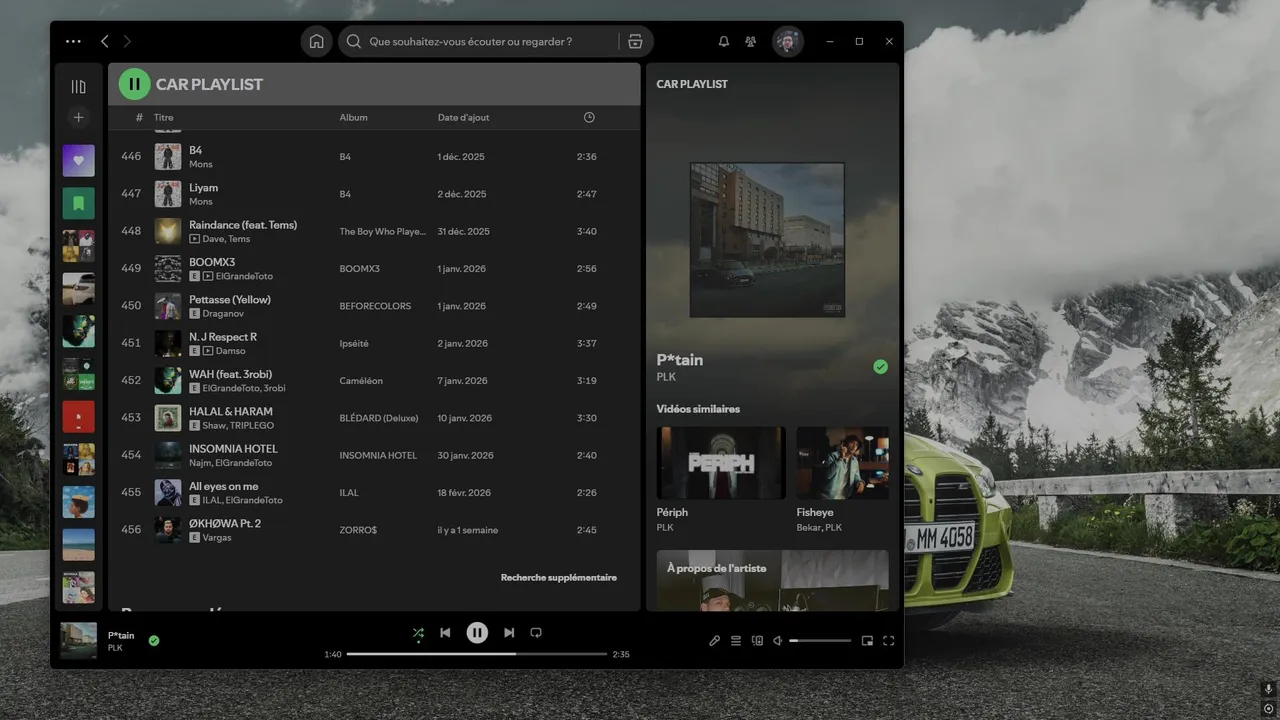Create a playlist with the plus button
Viewport: 1280px width, 720px height.
(79, 117)
